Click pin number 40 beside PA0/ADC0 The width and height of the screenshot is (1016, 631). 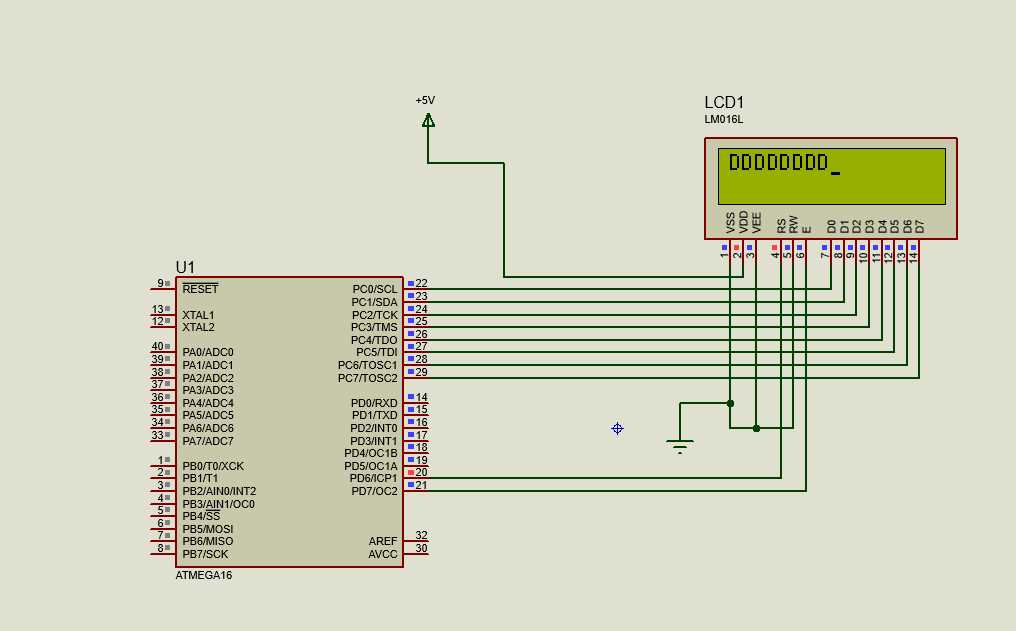point(157,347)
